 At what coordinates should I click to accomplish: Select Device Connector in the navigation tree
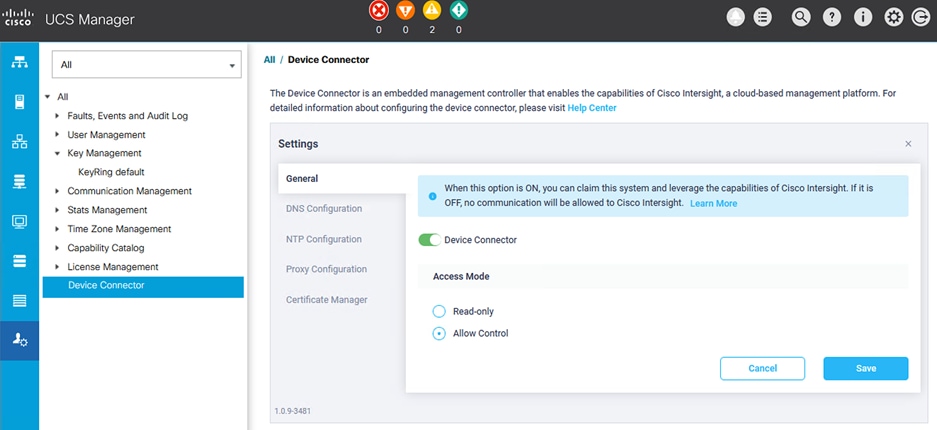(x=106, y=286)
